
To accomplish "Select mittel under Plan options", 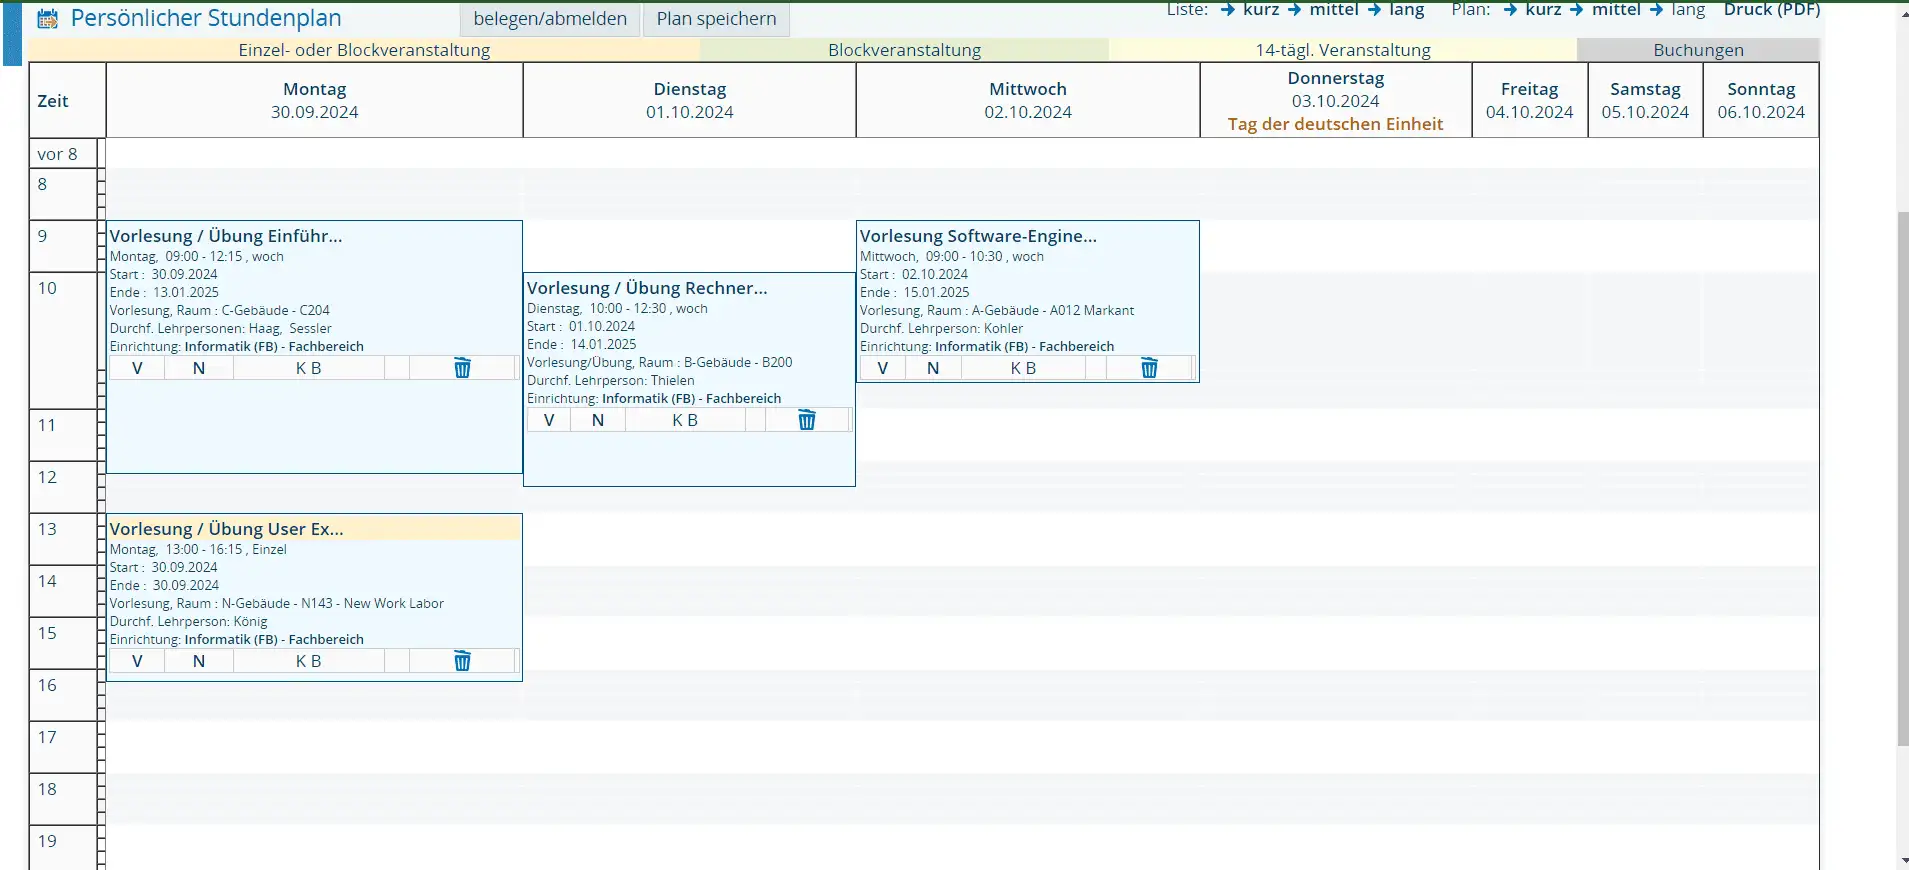I will 1615,10.
